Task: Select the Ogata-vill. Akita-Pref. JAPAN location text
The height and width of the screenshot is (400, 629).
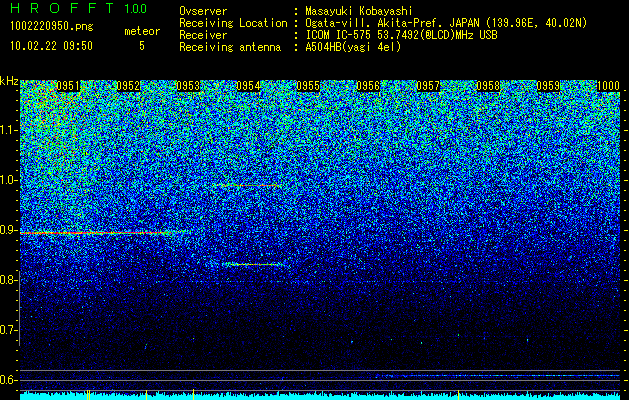Action: pyautogui.click(x=446, y=23)
